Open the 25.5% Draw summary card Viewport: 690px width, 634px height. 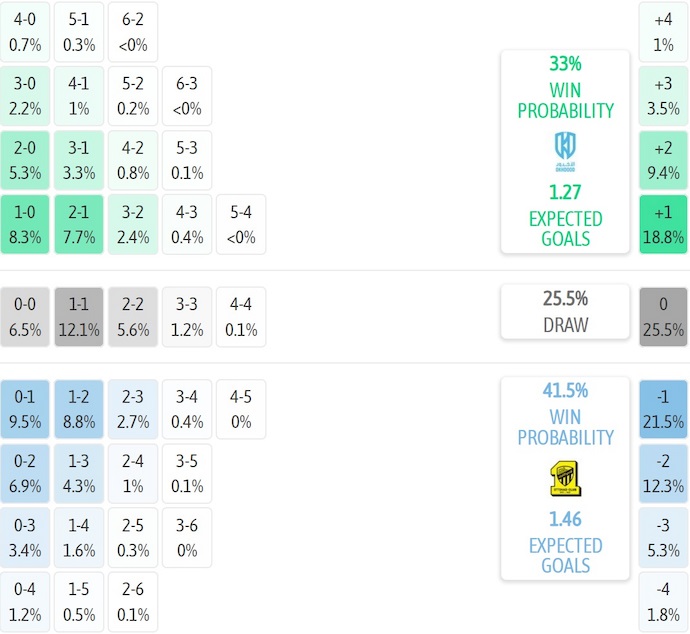[565, 311]
